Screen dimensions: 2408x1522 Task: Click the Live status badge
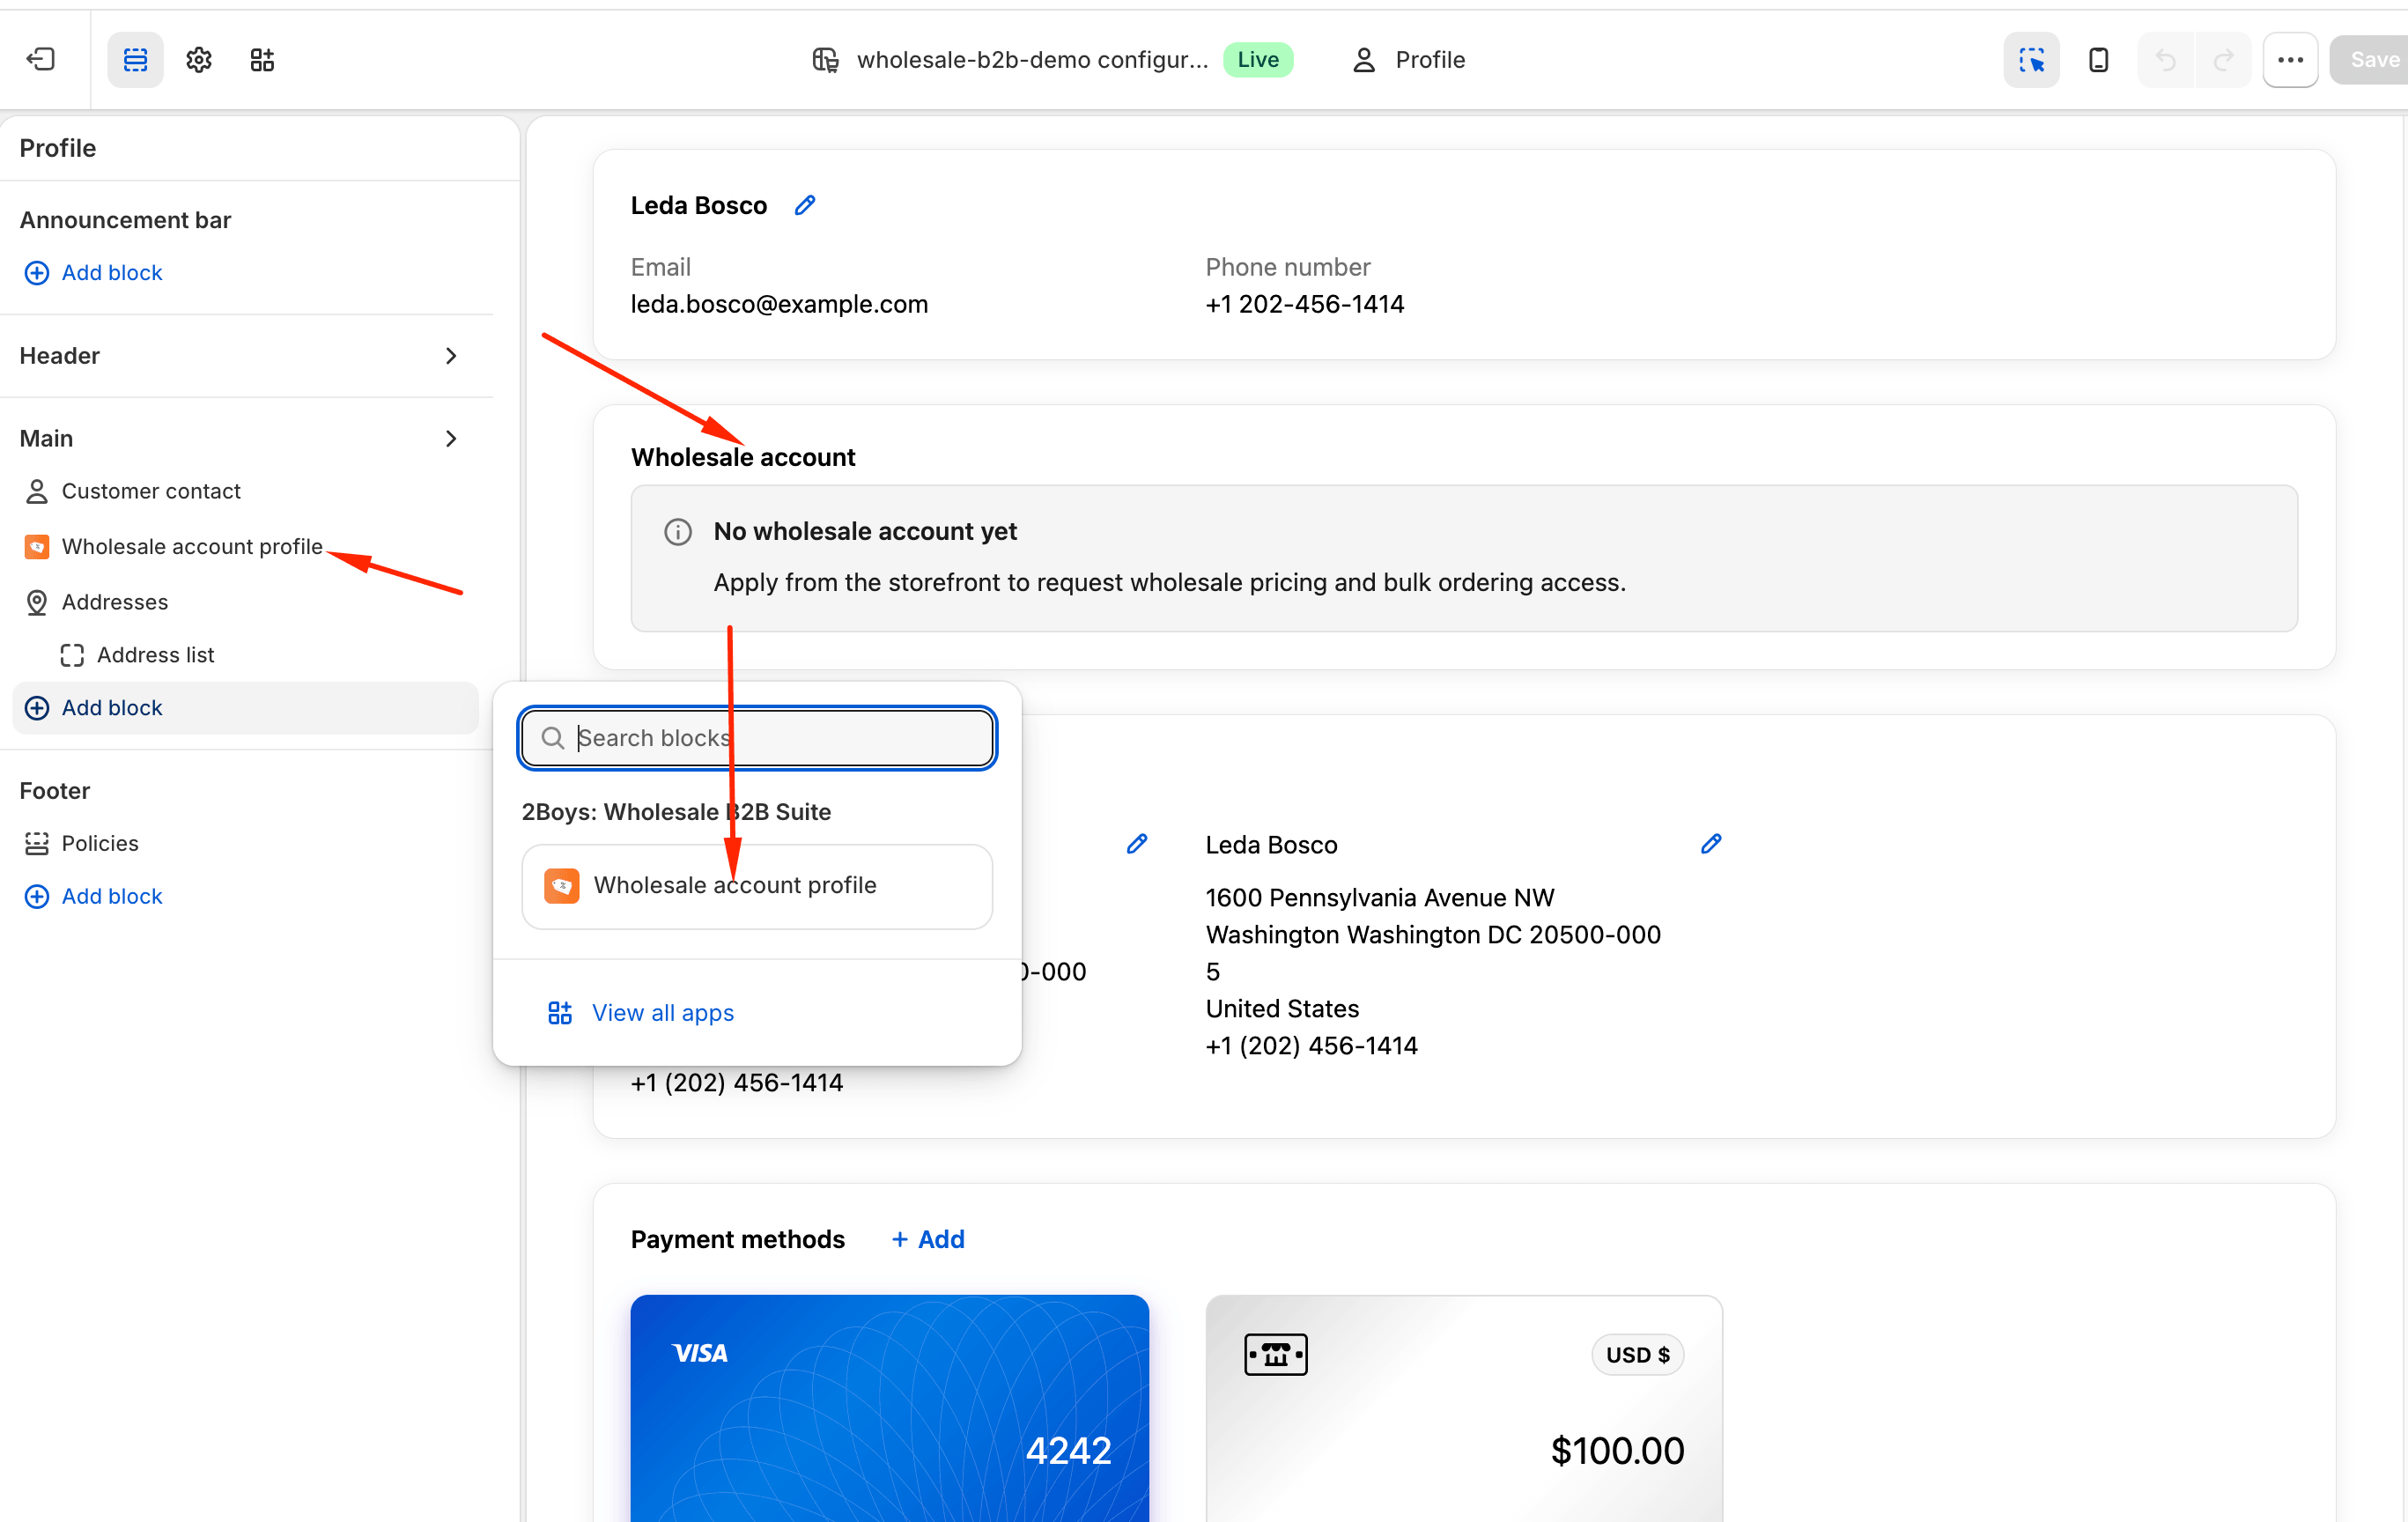(x=1258, y=59)
